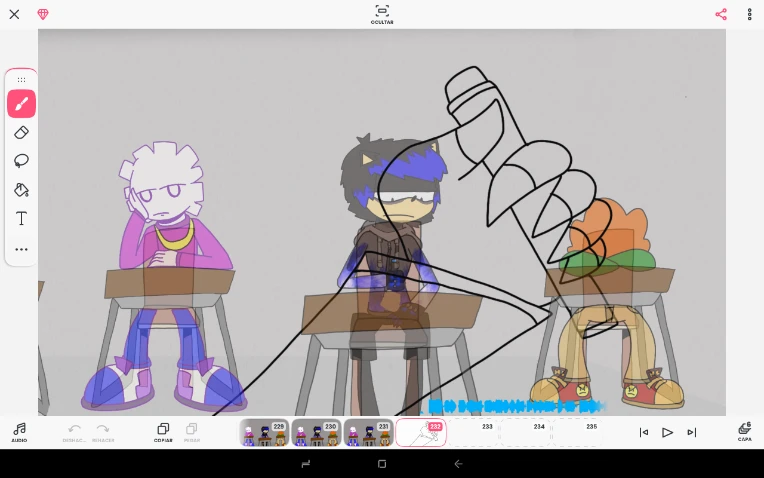
Task: Play the animation
Action: [667, 432]
